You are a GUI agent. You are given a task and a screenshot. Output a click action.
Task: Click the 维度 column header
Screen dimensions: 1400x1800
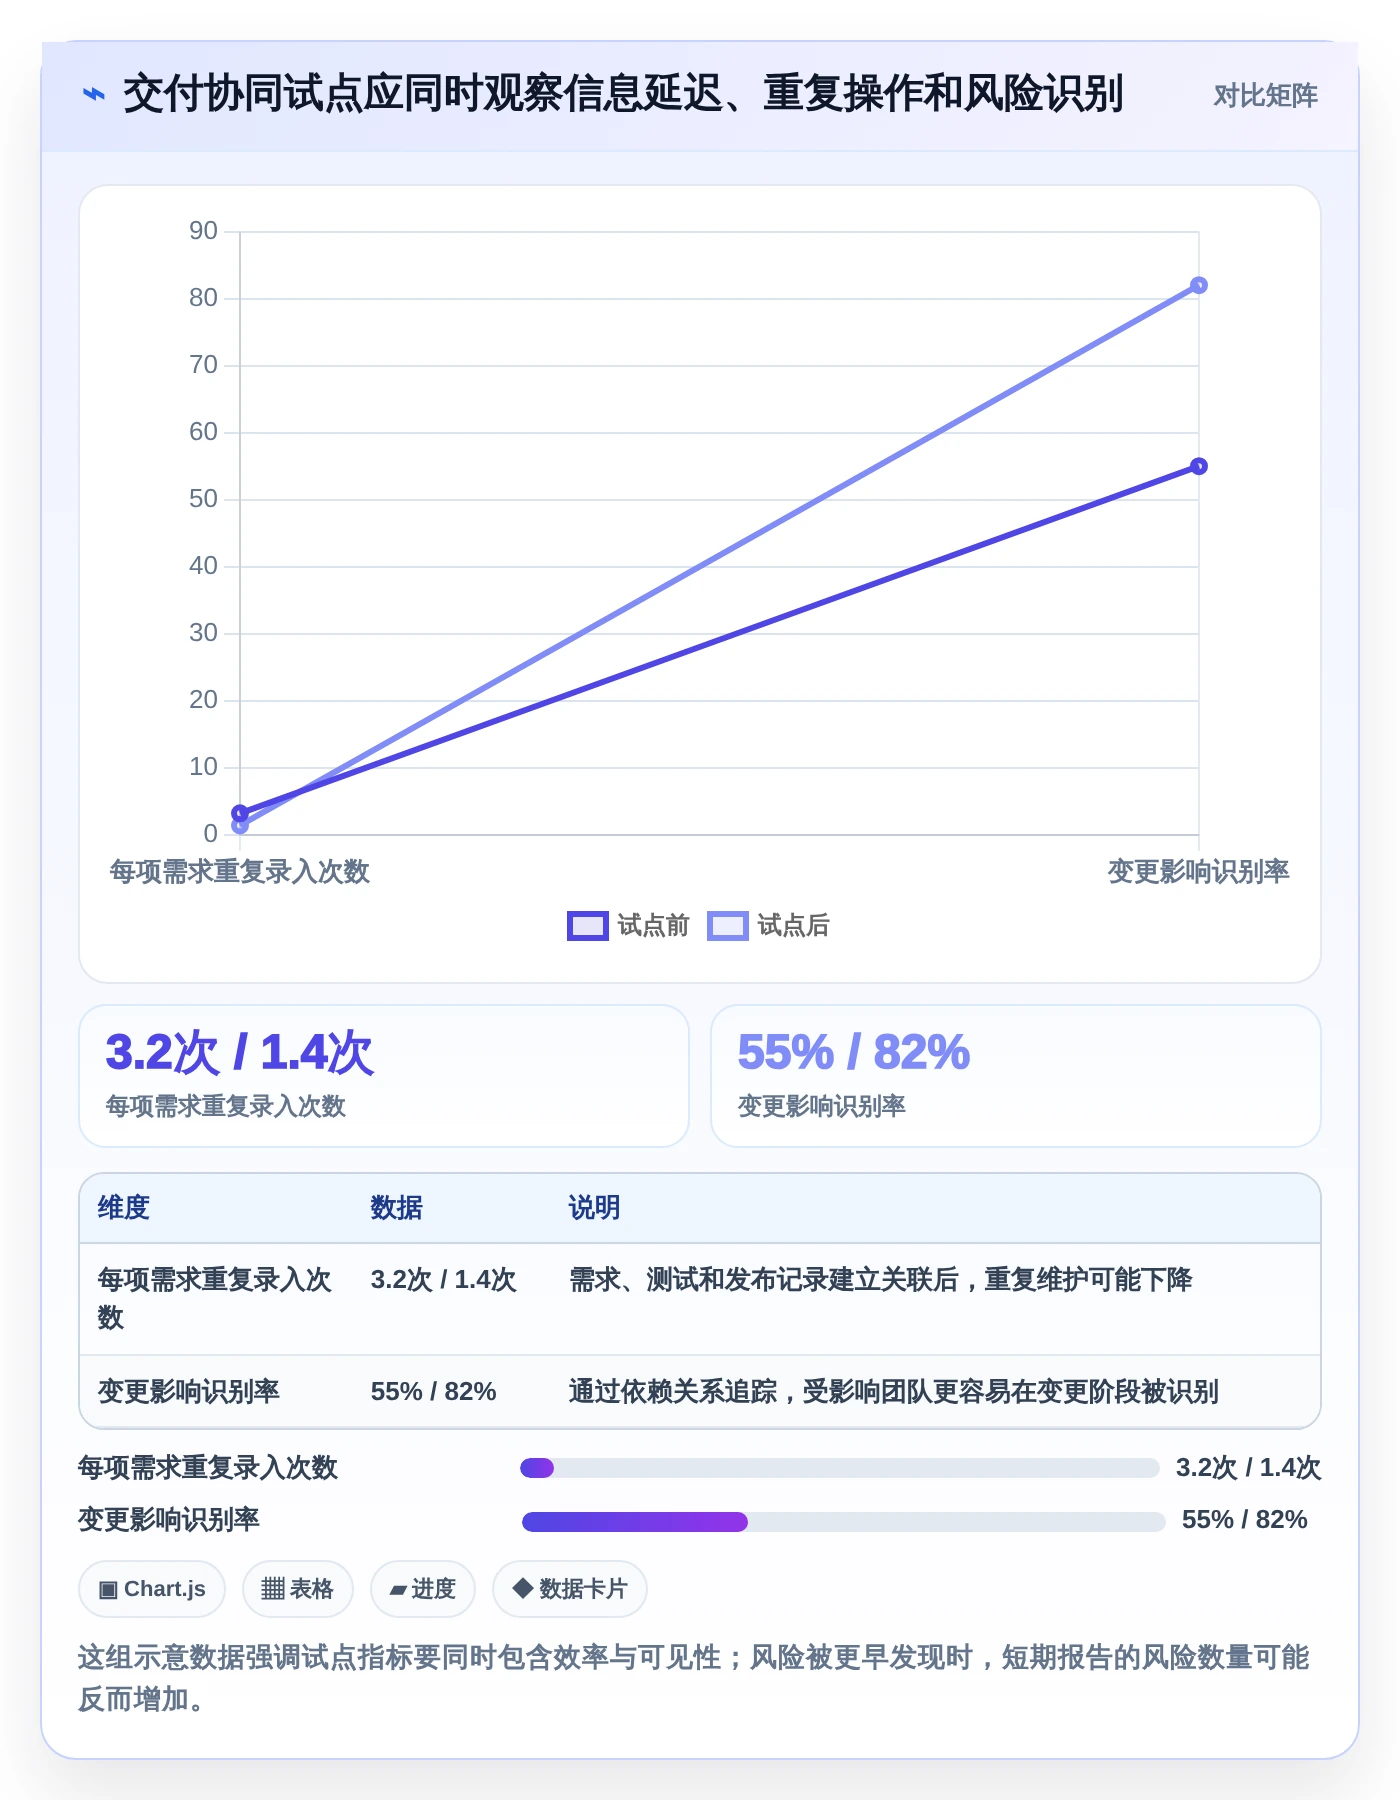(x=124, y=1208)
